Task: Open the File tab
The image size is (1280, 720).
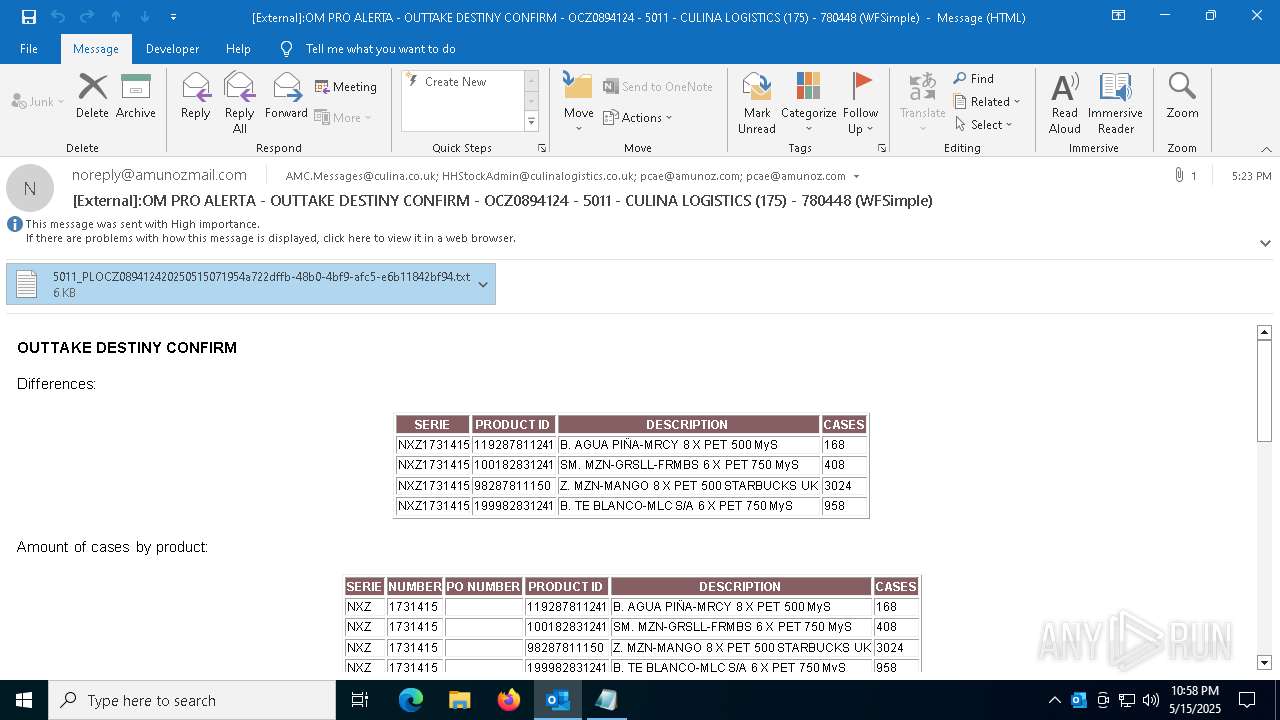Action: [x=29, y=49]
